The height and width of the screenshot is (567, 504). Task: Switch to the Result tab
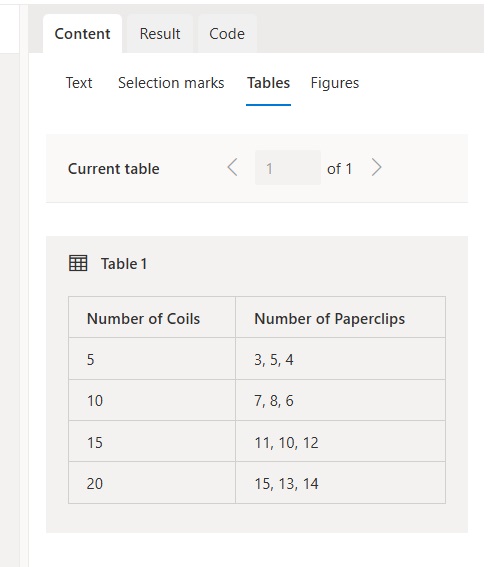tap(160, 34)
